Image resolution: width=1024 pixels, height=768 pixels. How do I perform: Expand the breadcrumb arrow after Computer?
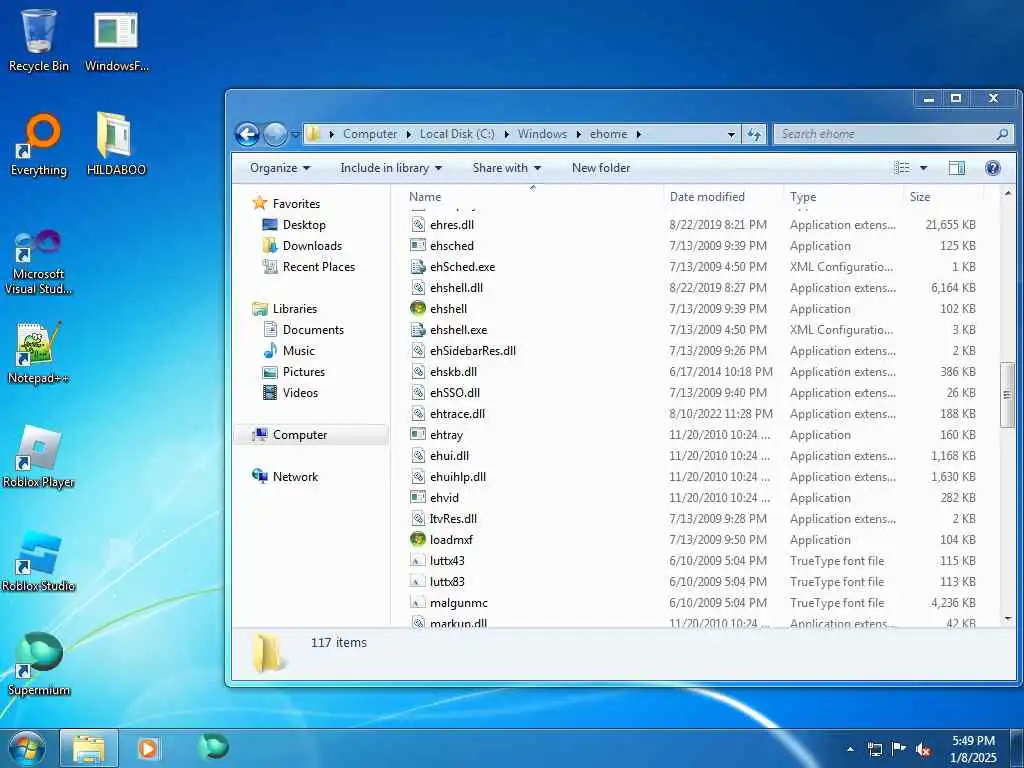pos(409,135)
